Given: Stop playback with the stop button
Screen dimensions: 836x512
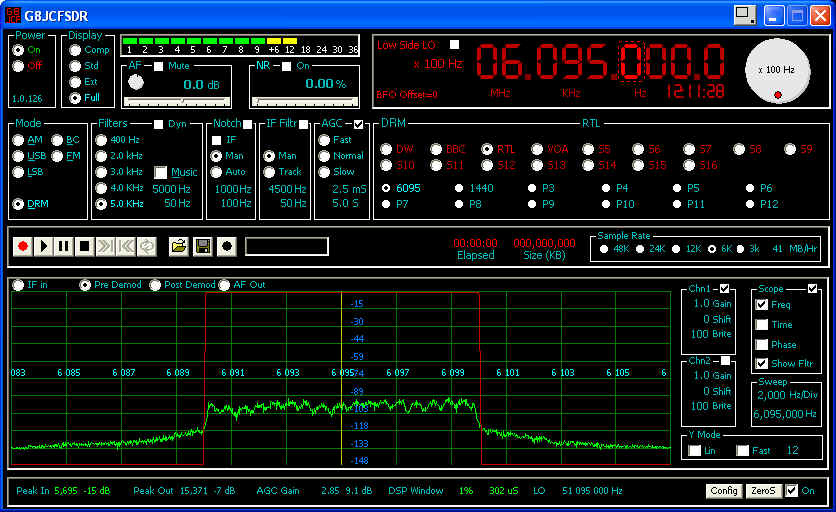Looking at the screenshot, I should 84,246.
